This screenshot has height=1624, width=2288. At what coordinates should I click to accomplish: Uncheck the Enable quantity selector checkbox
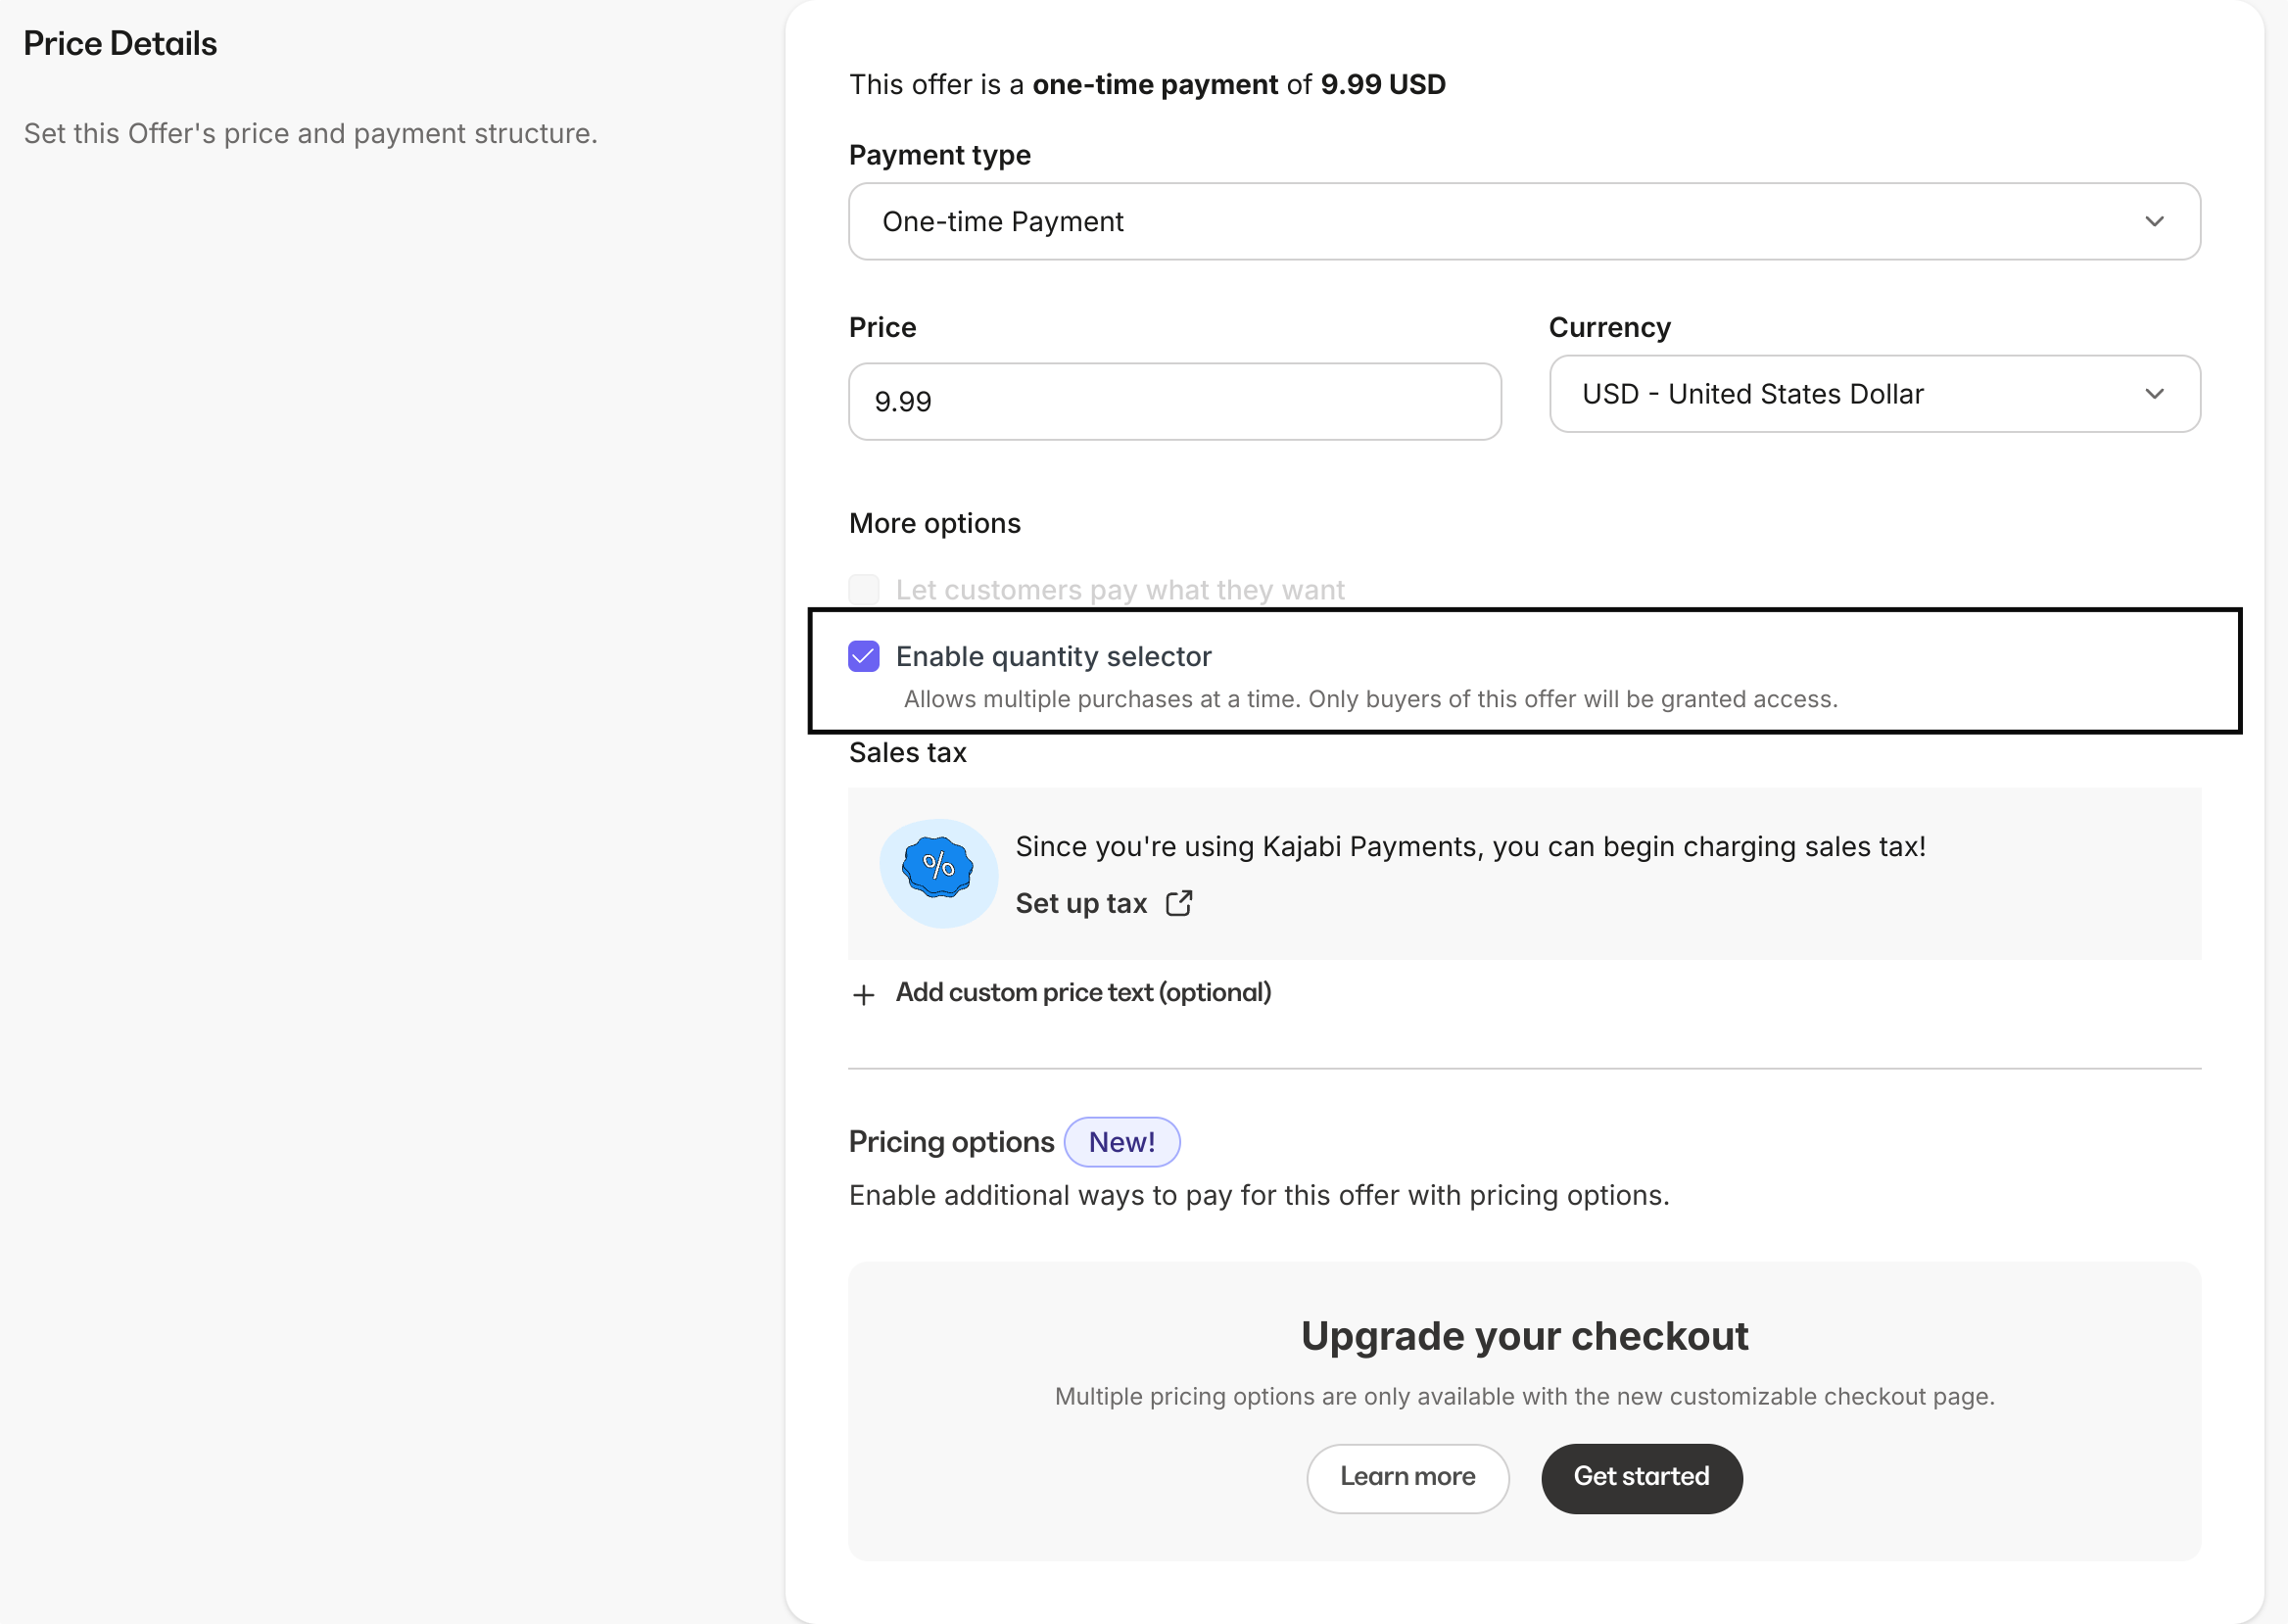[864, 656]
